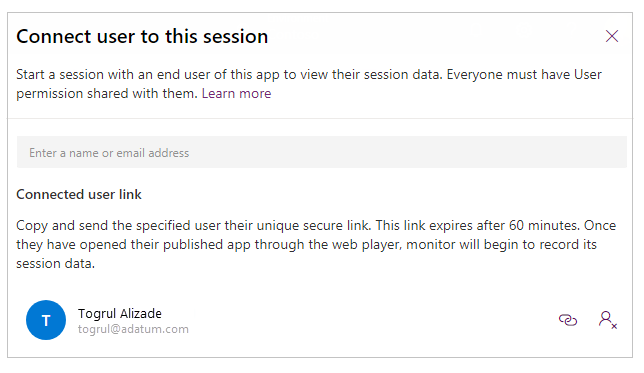This screenshot has width=644, height=373.
Task: Open the Learn more link
Action: pyautogui.click(x=237, y=94)
